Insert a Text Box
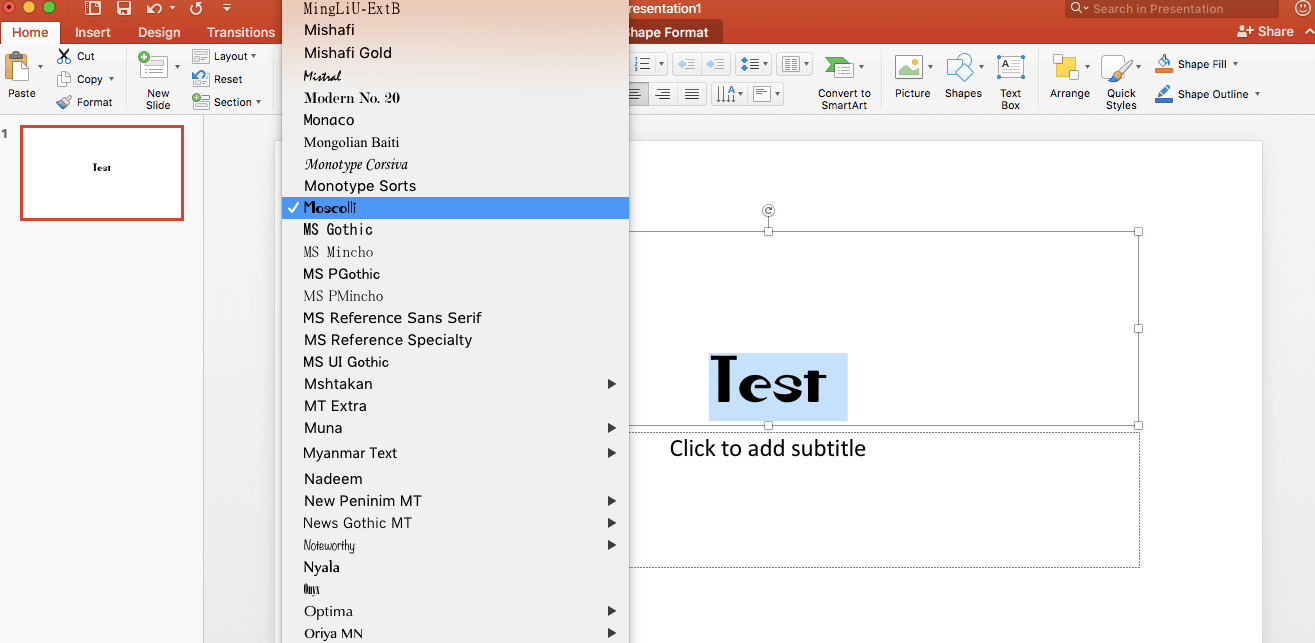Viewport: 1315px width, 643px height. (x=1010, y=68)
